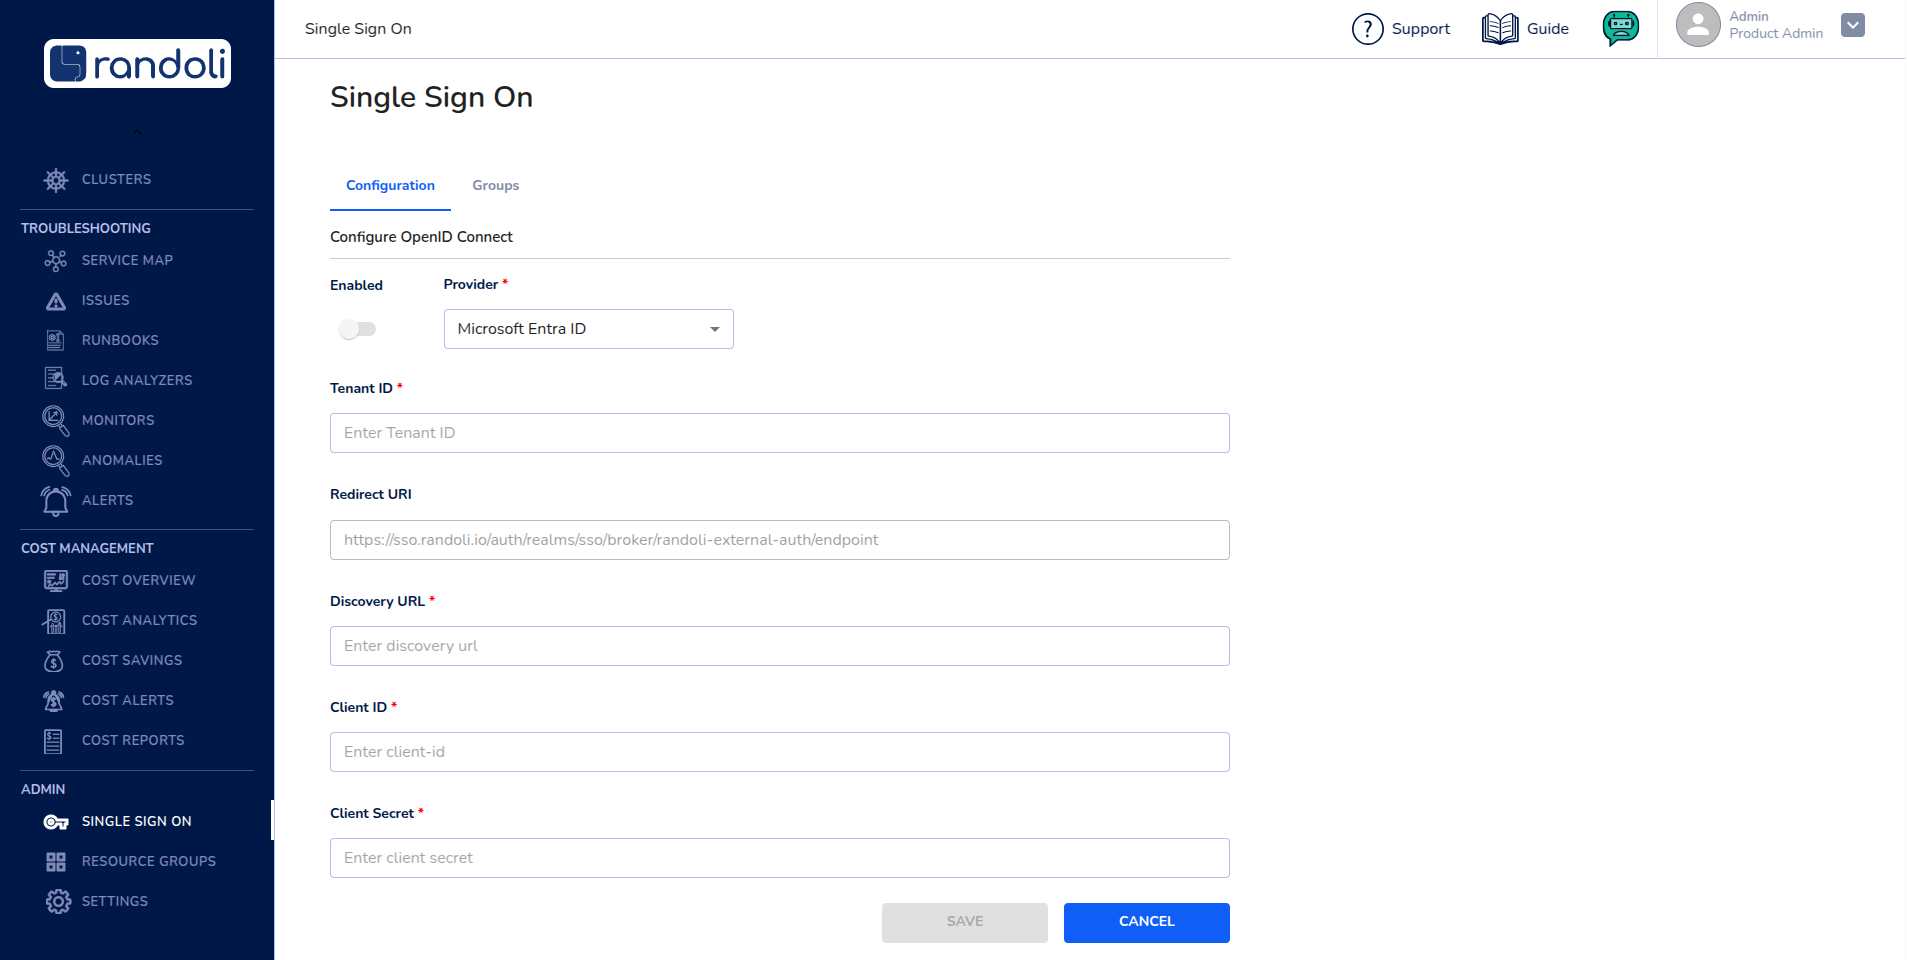Click the Cancel button
Image resolution: width=1907 pixels, height=960 pixels.
click(1146, 922)
